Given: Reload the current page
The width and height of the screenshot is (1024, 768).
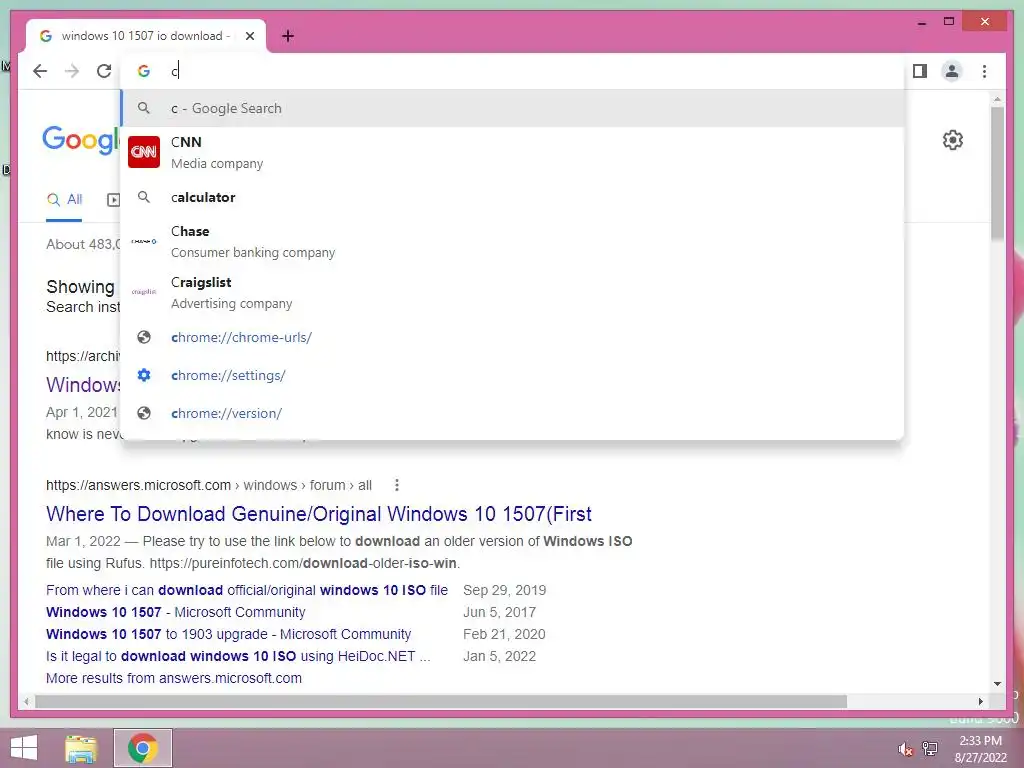Looking at the screenshot, I should (x=104, y=71).
